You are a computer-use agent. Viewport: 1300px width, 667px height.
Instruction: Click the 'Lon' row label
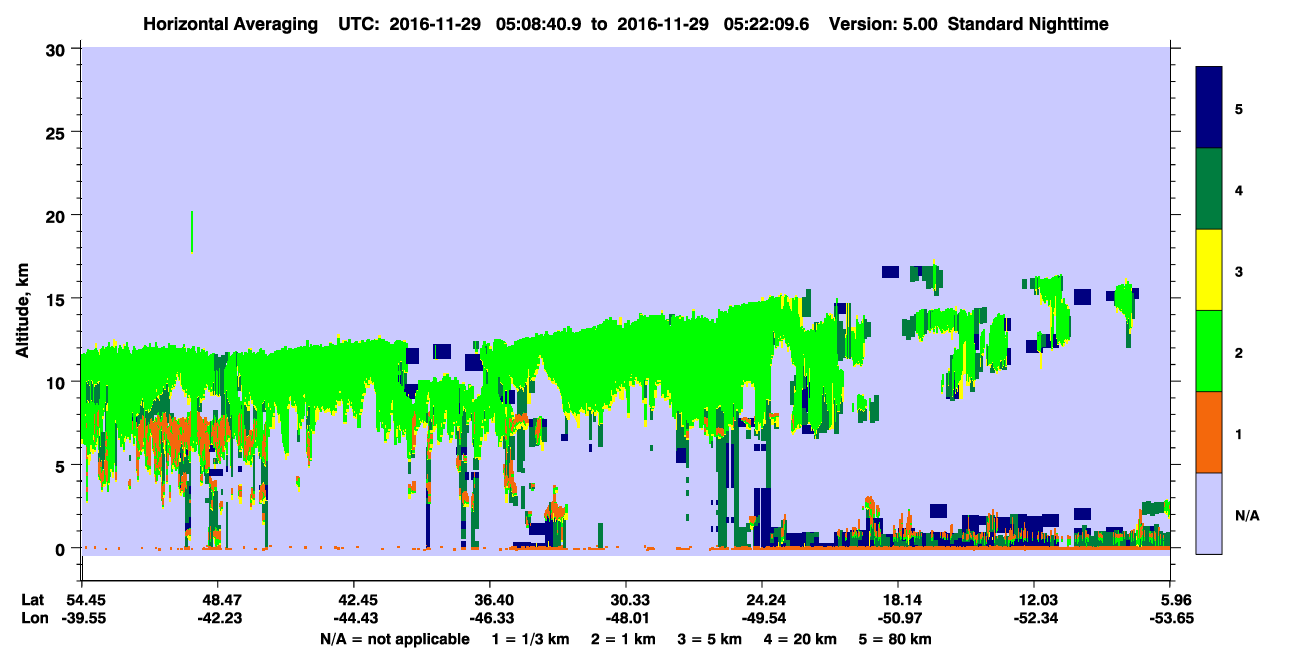coord(34,618)
